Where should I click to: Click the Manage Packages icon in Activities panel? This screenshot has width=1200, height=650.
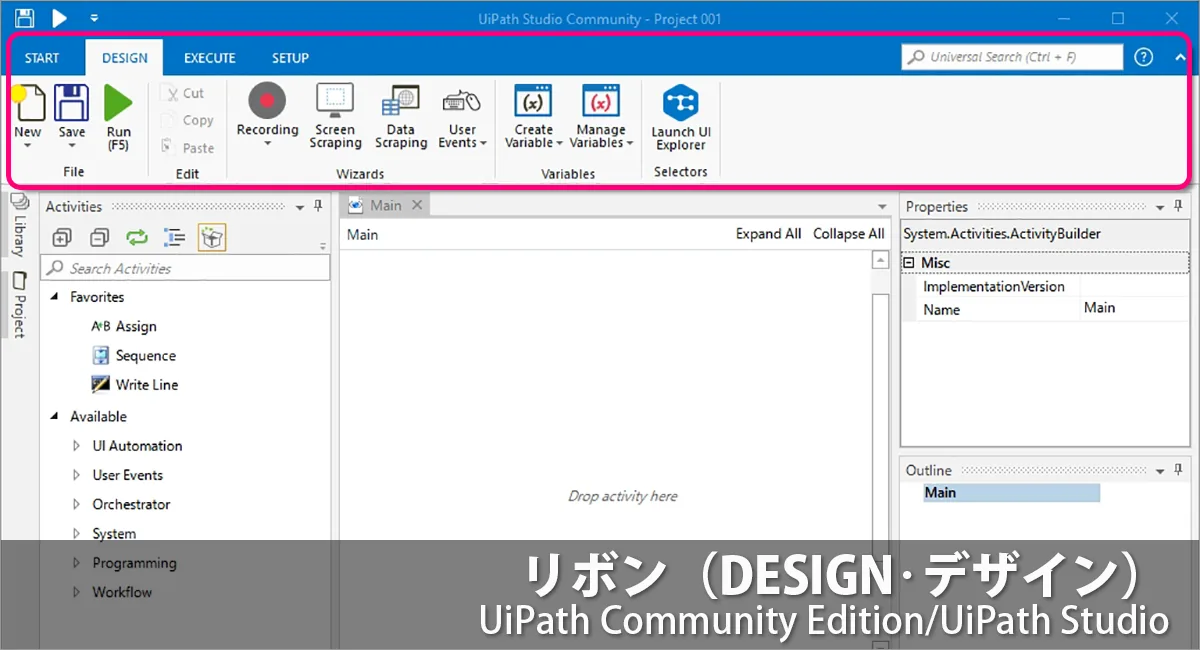click(x=212, y=237)
